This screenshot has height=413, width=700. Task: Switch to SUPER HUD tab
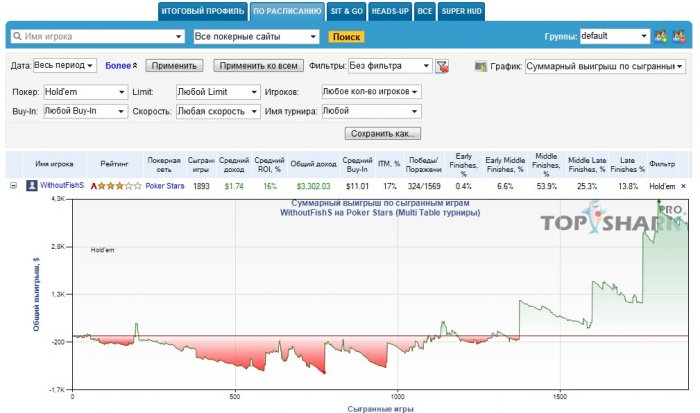[x=462, y=11]
